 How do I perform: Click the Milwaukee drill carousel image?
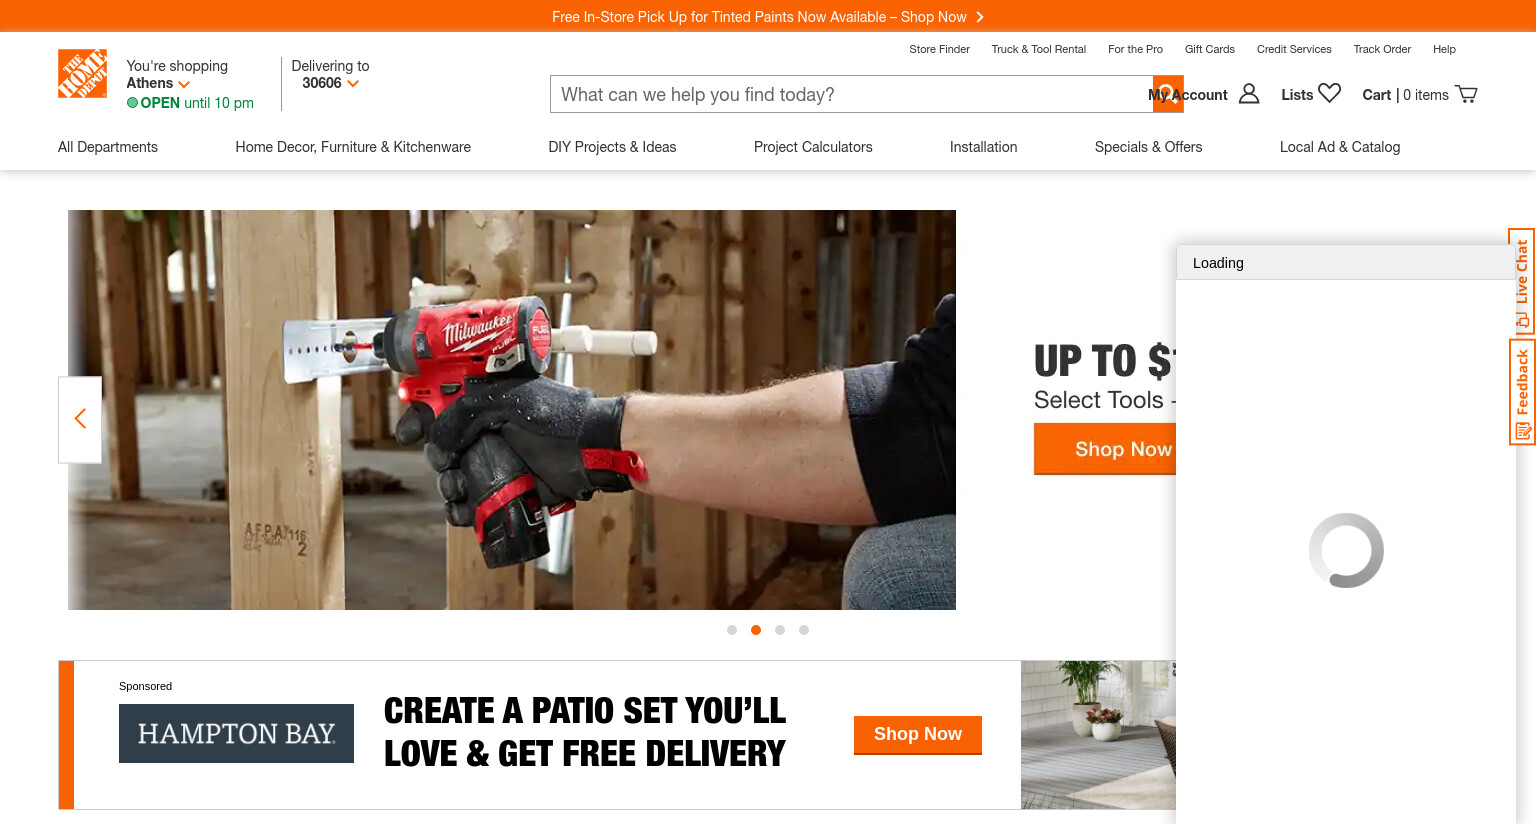pos(512,410)
